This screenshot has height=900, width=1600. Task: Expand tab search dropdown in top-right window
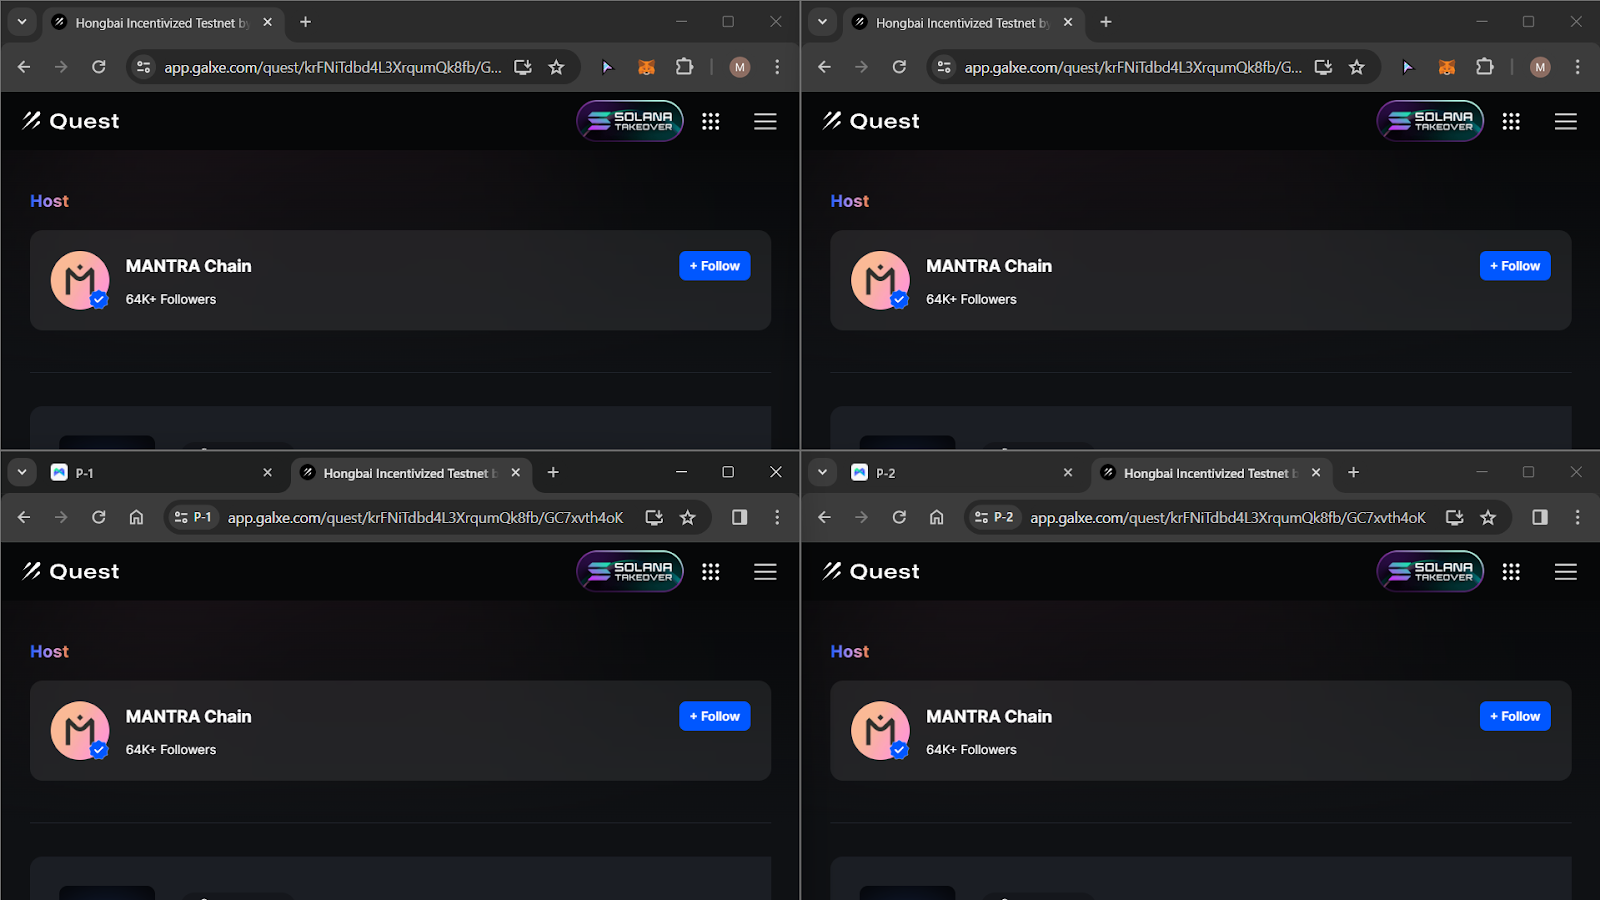822,22
